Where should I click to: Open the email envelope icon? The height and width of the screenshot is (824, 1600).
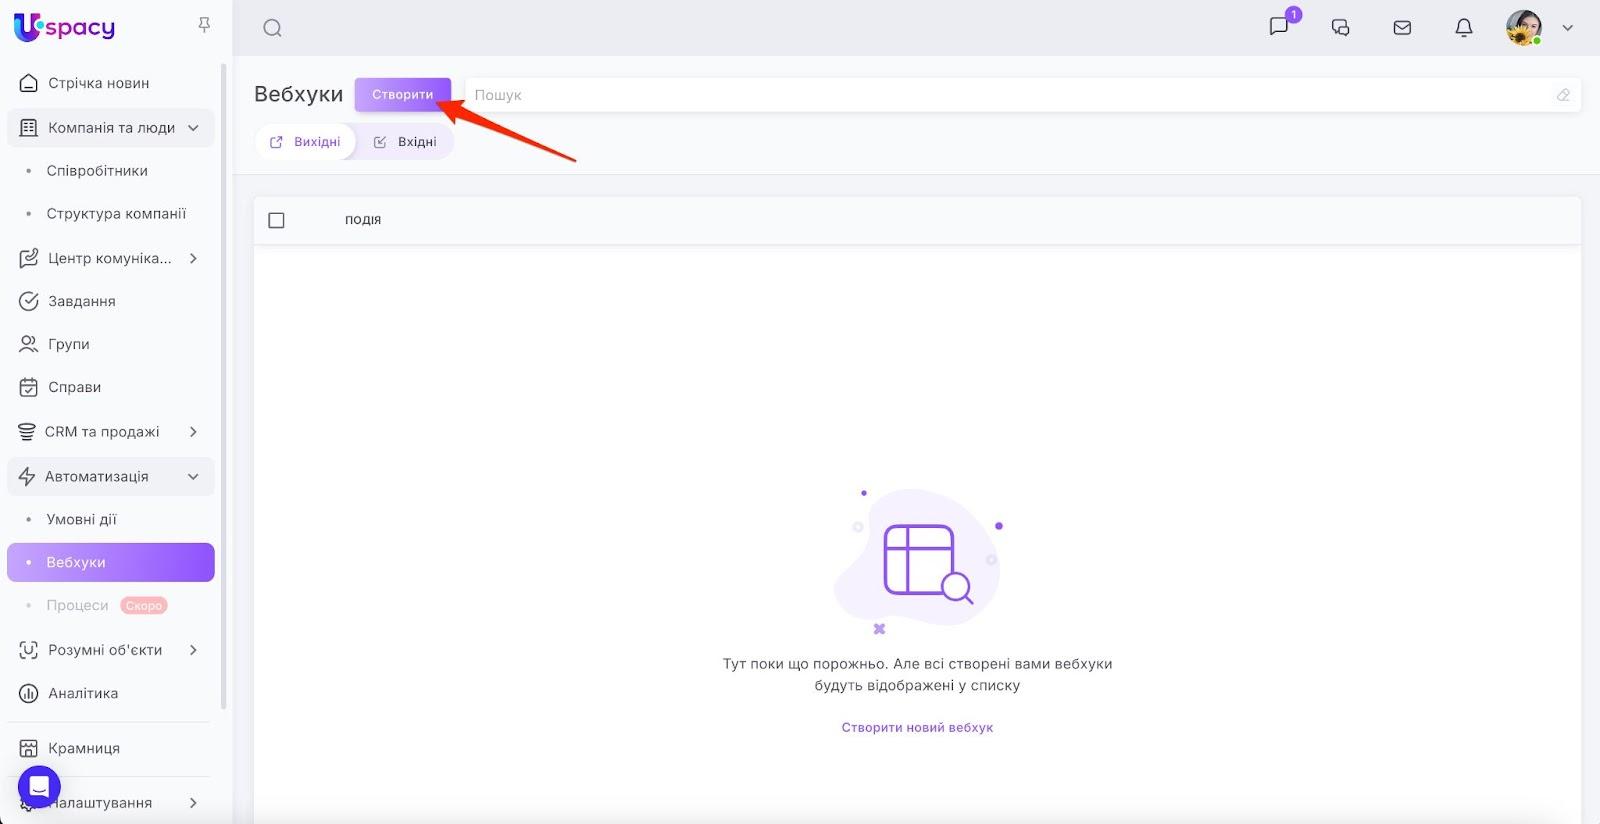tap(1402, 28)
